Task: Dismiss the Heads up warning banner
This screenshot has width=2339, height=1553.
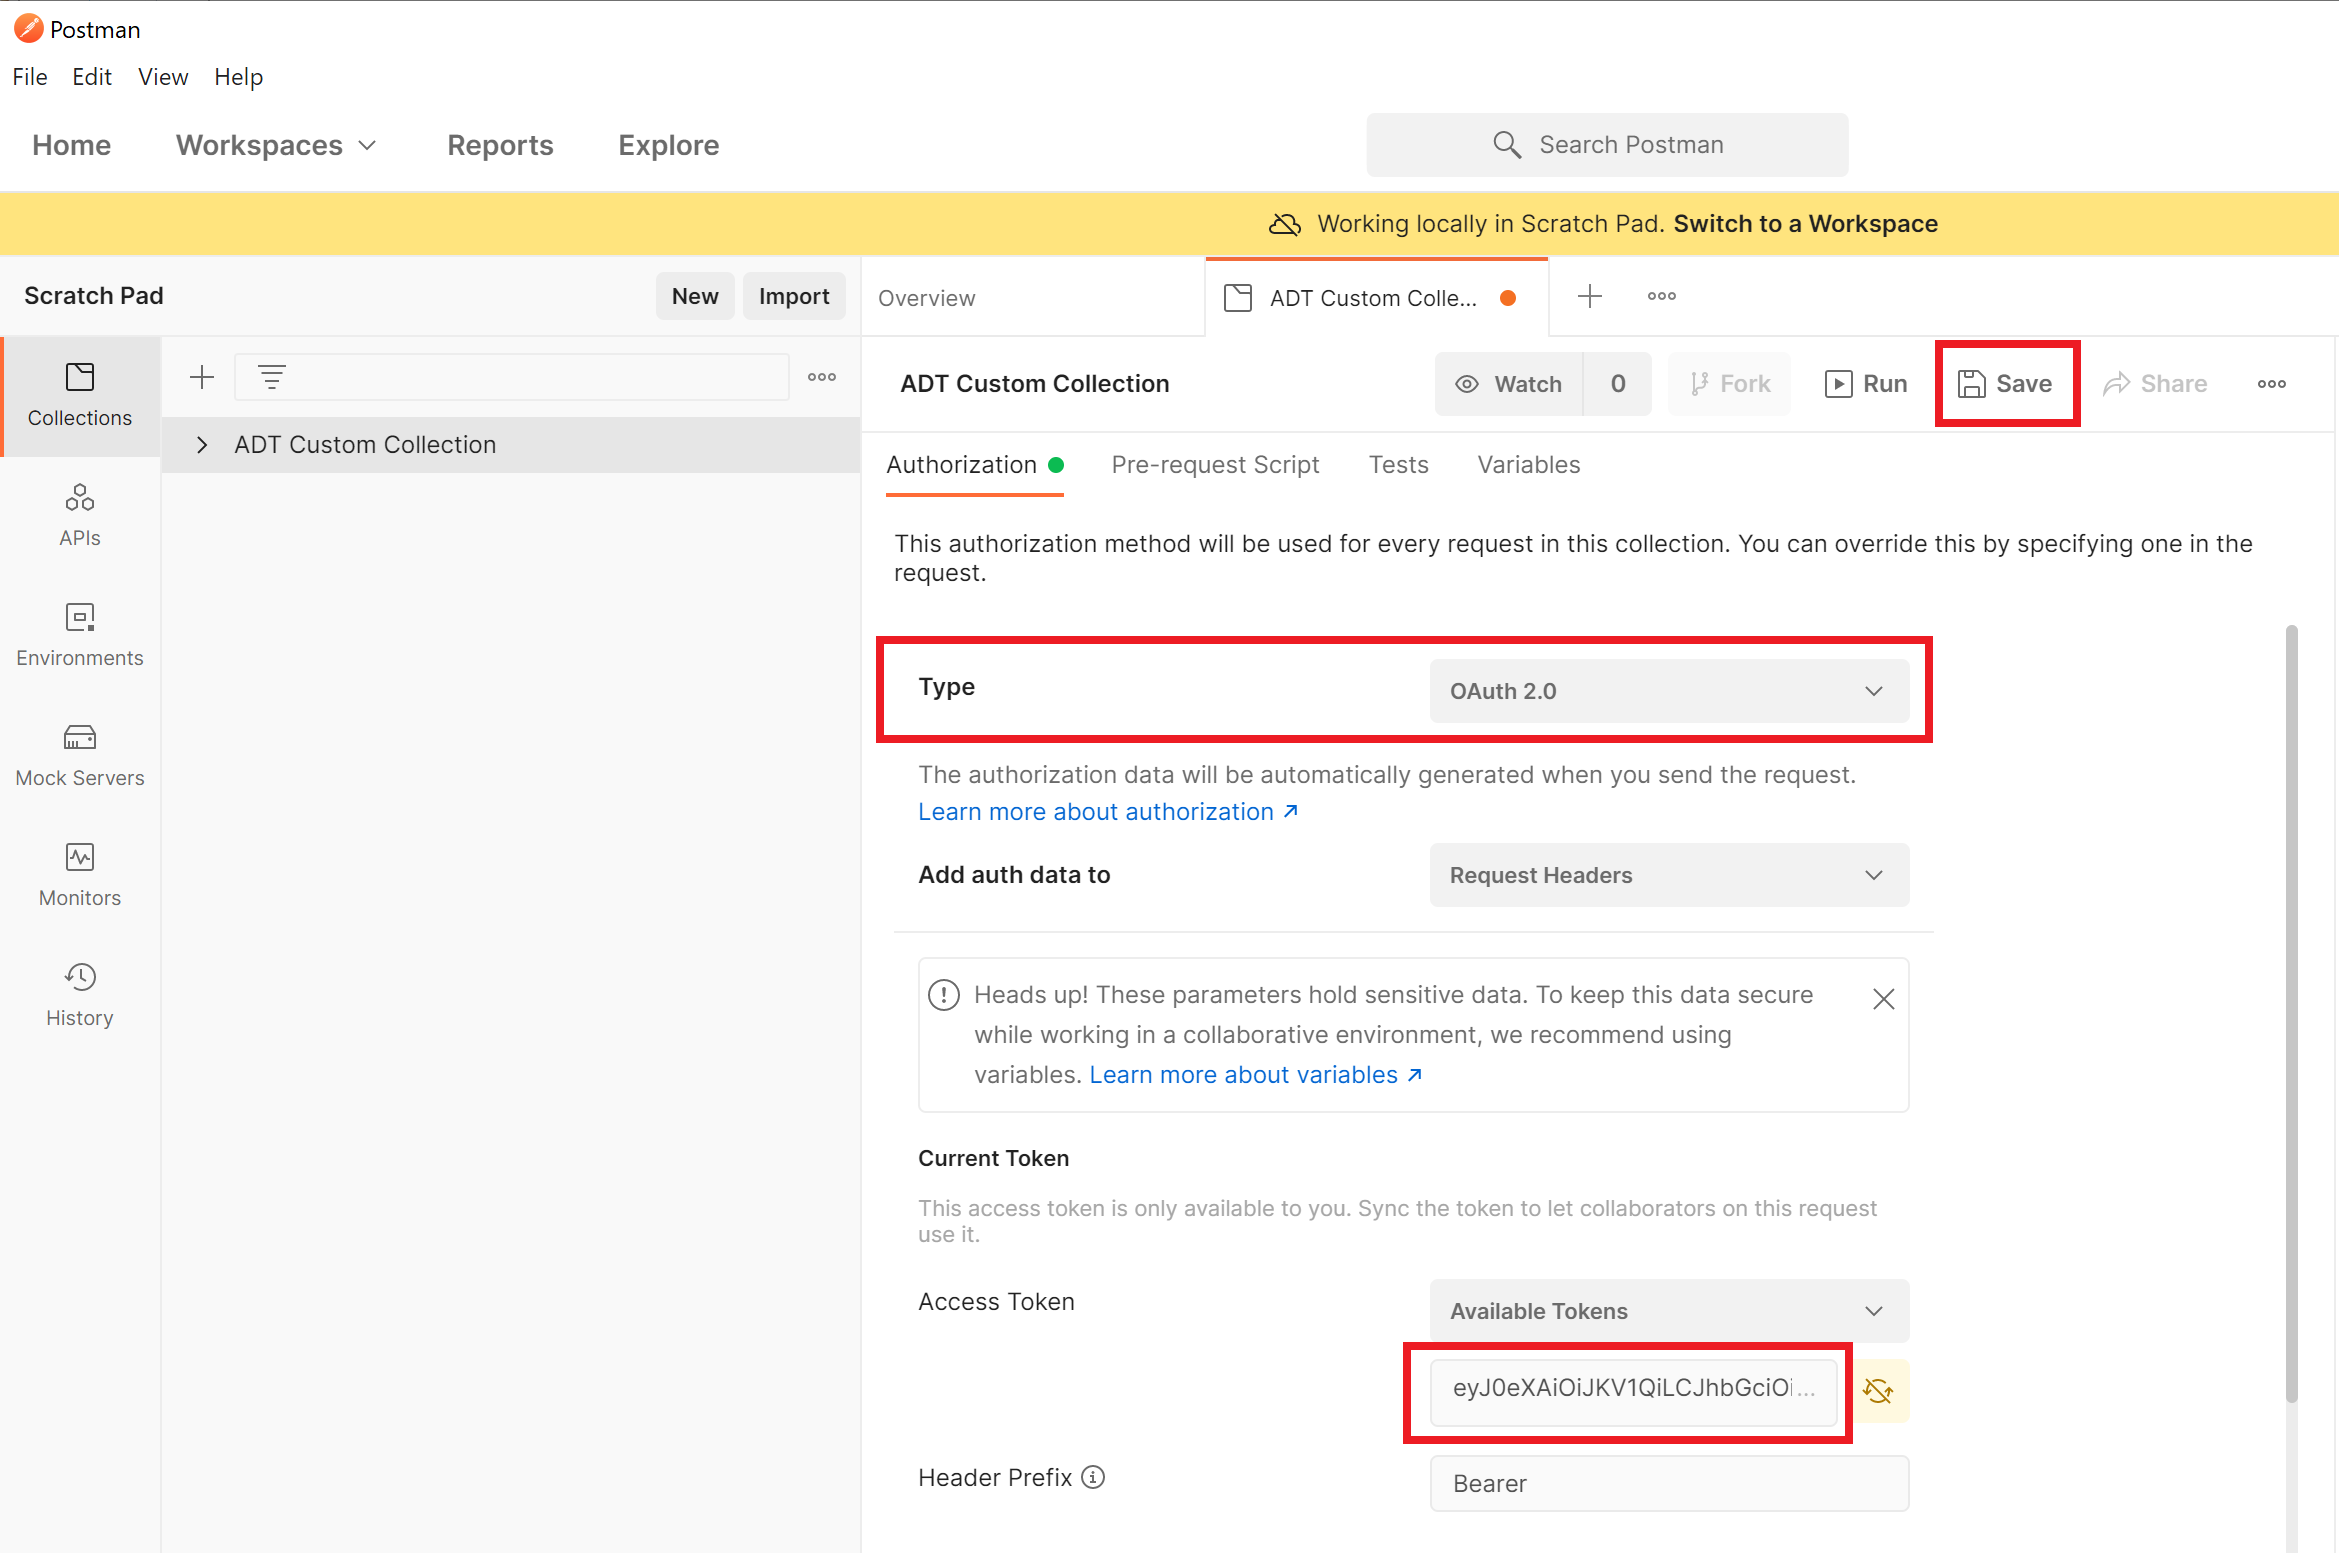Action: coord(1884,999)
